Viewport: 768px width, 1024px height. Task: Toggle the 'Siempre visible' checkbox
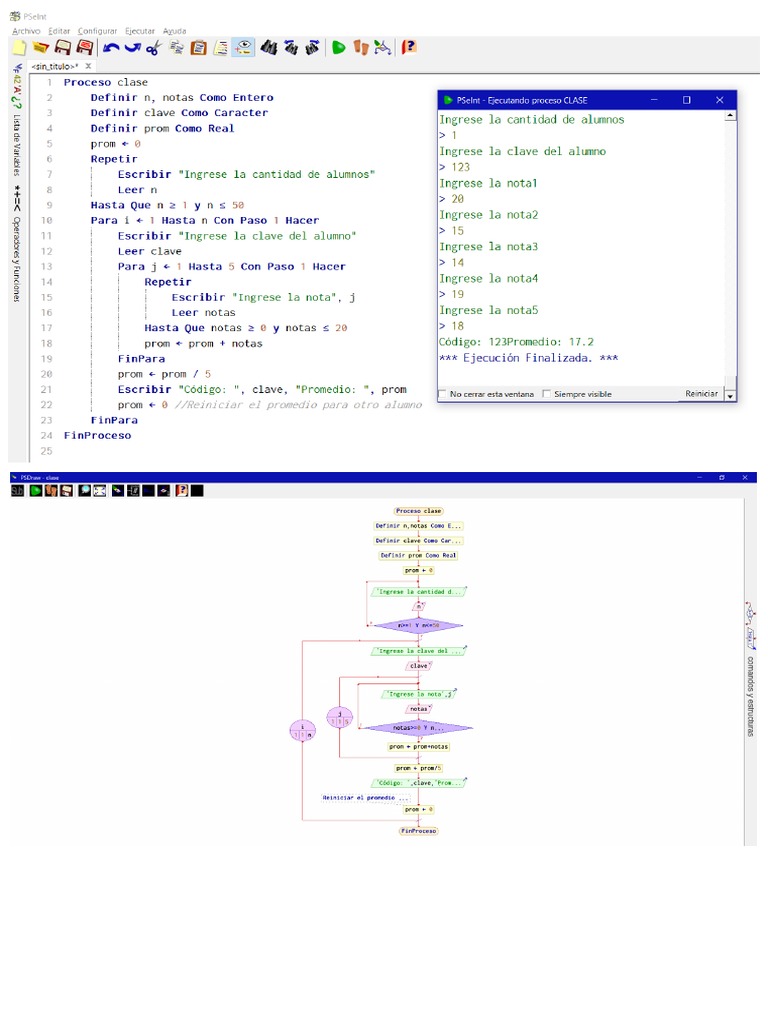click(546, 394)
